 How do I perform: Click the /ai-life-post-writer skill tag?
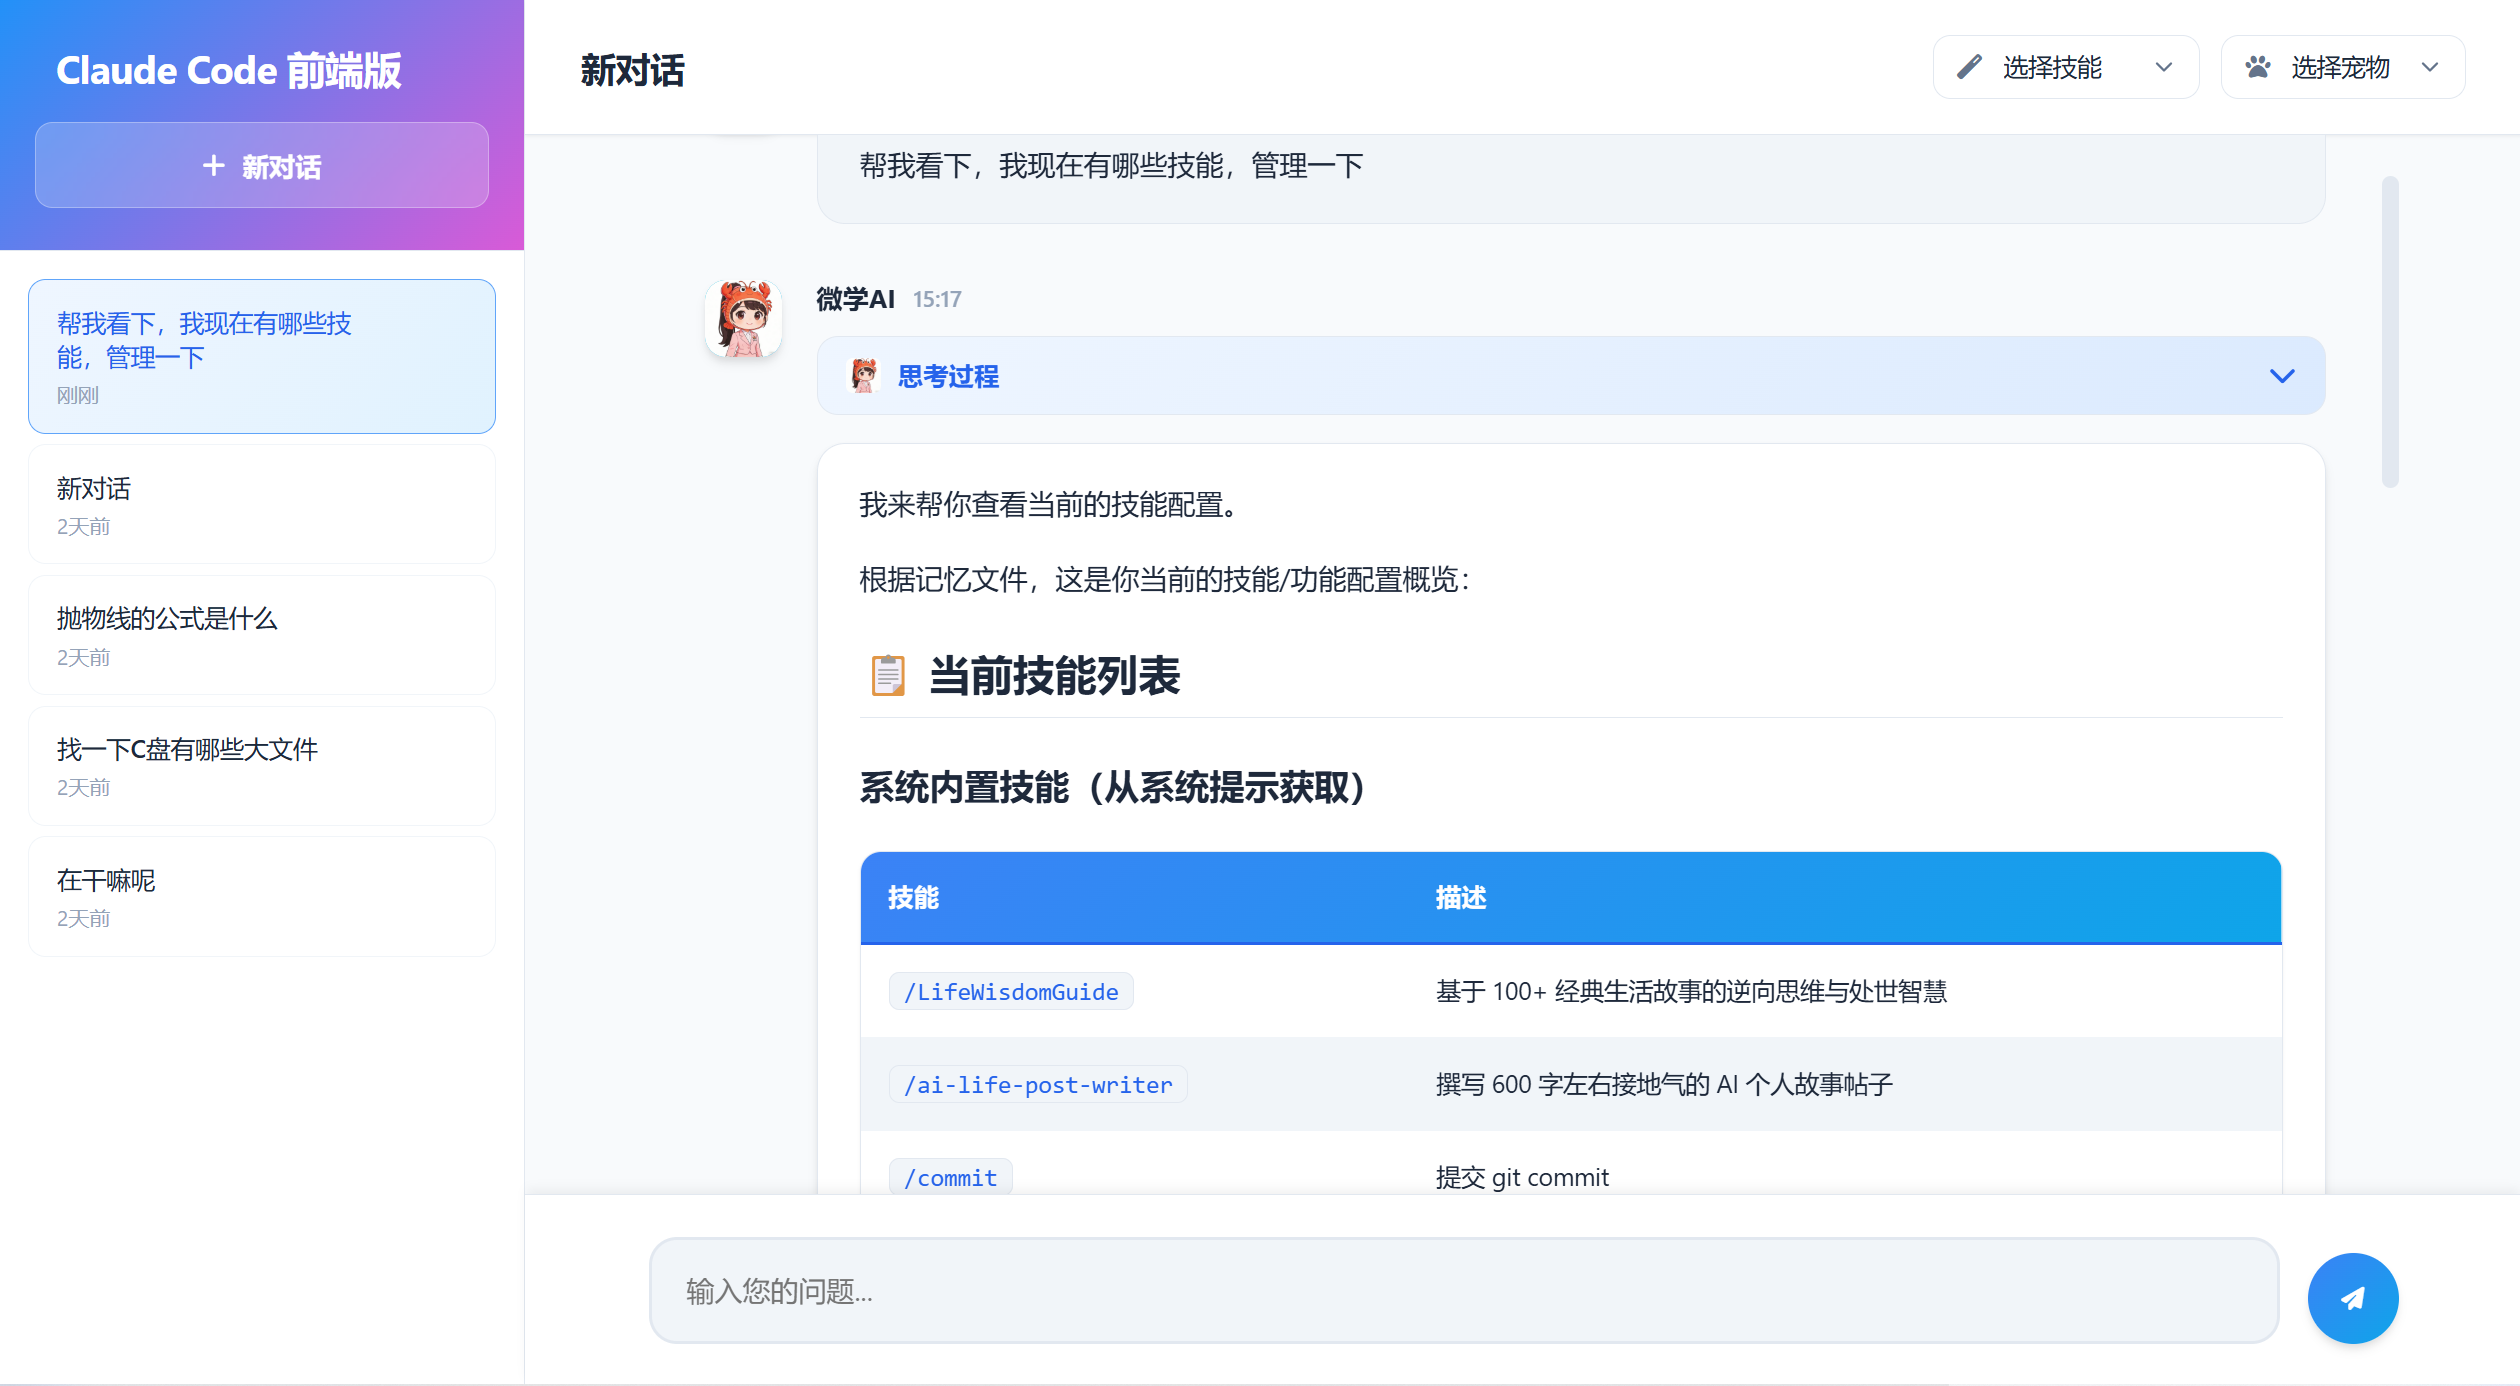[x=1038, y=1085]
